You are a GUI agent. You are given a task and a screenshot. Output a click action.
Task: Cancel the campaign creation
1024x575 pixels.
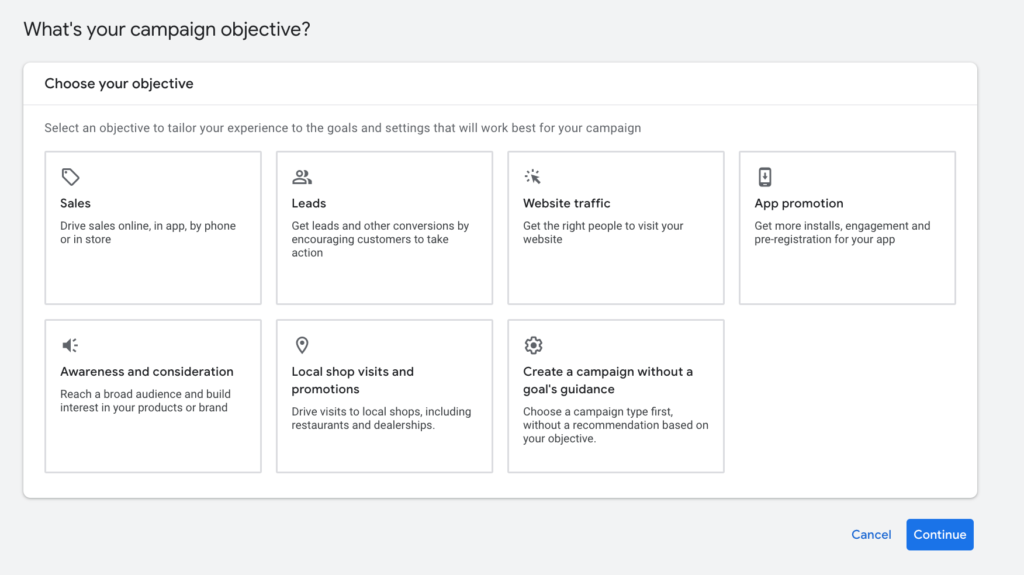pos(871,534)
